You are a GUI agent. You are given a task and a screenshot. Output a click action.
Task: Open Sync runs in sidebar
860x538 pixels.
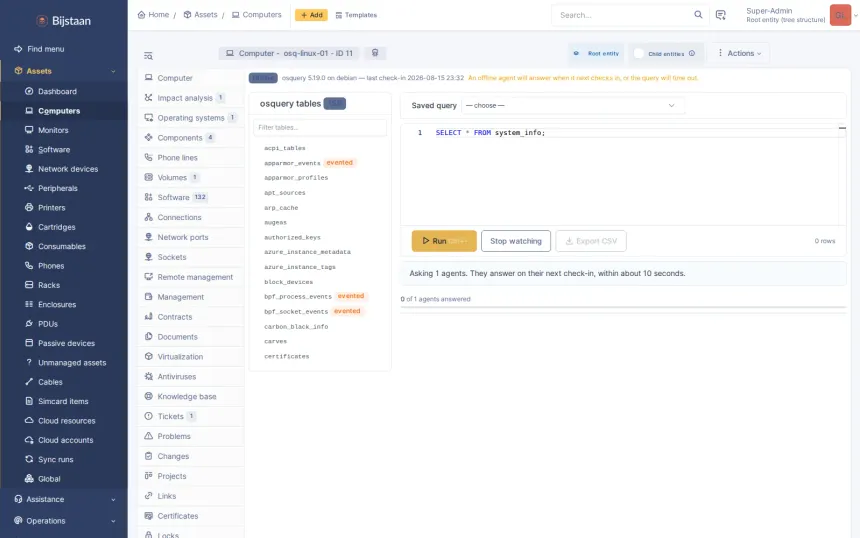[55, 460]
